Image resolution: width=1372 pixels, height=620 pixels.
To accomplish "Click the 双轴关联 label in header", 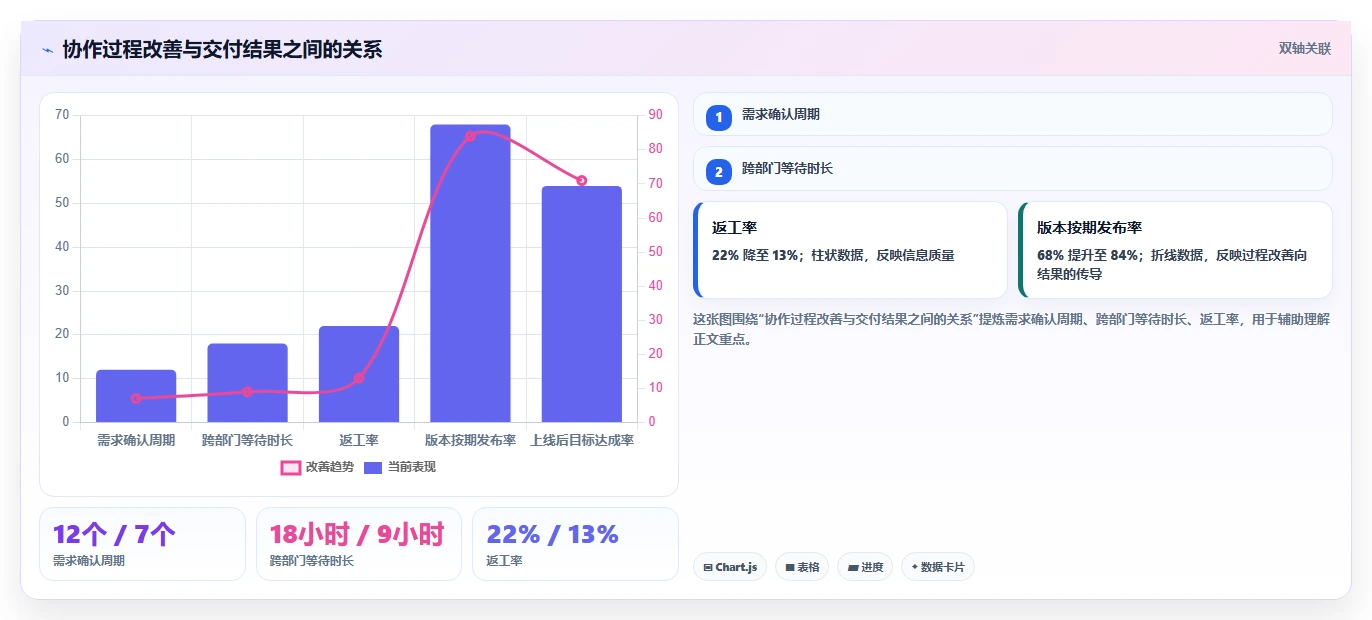I will coord(1305,48).
